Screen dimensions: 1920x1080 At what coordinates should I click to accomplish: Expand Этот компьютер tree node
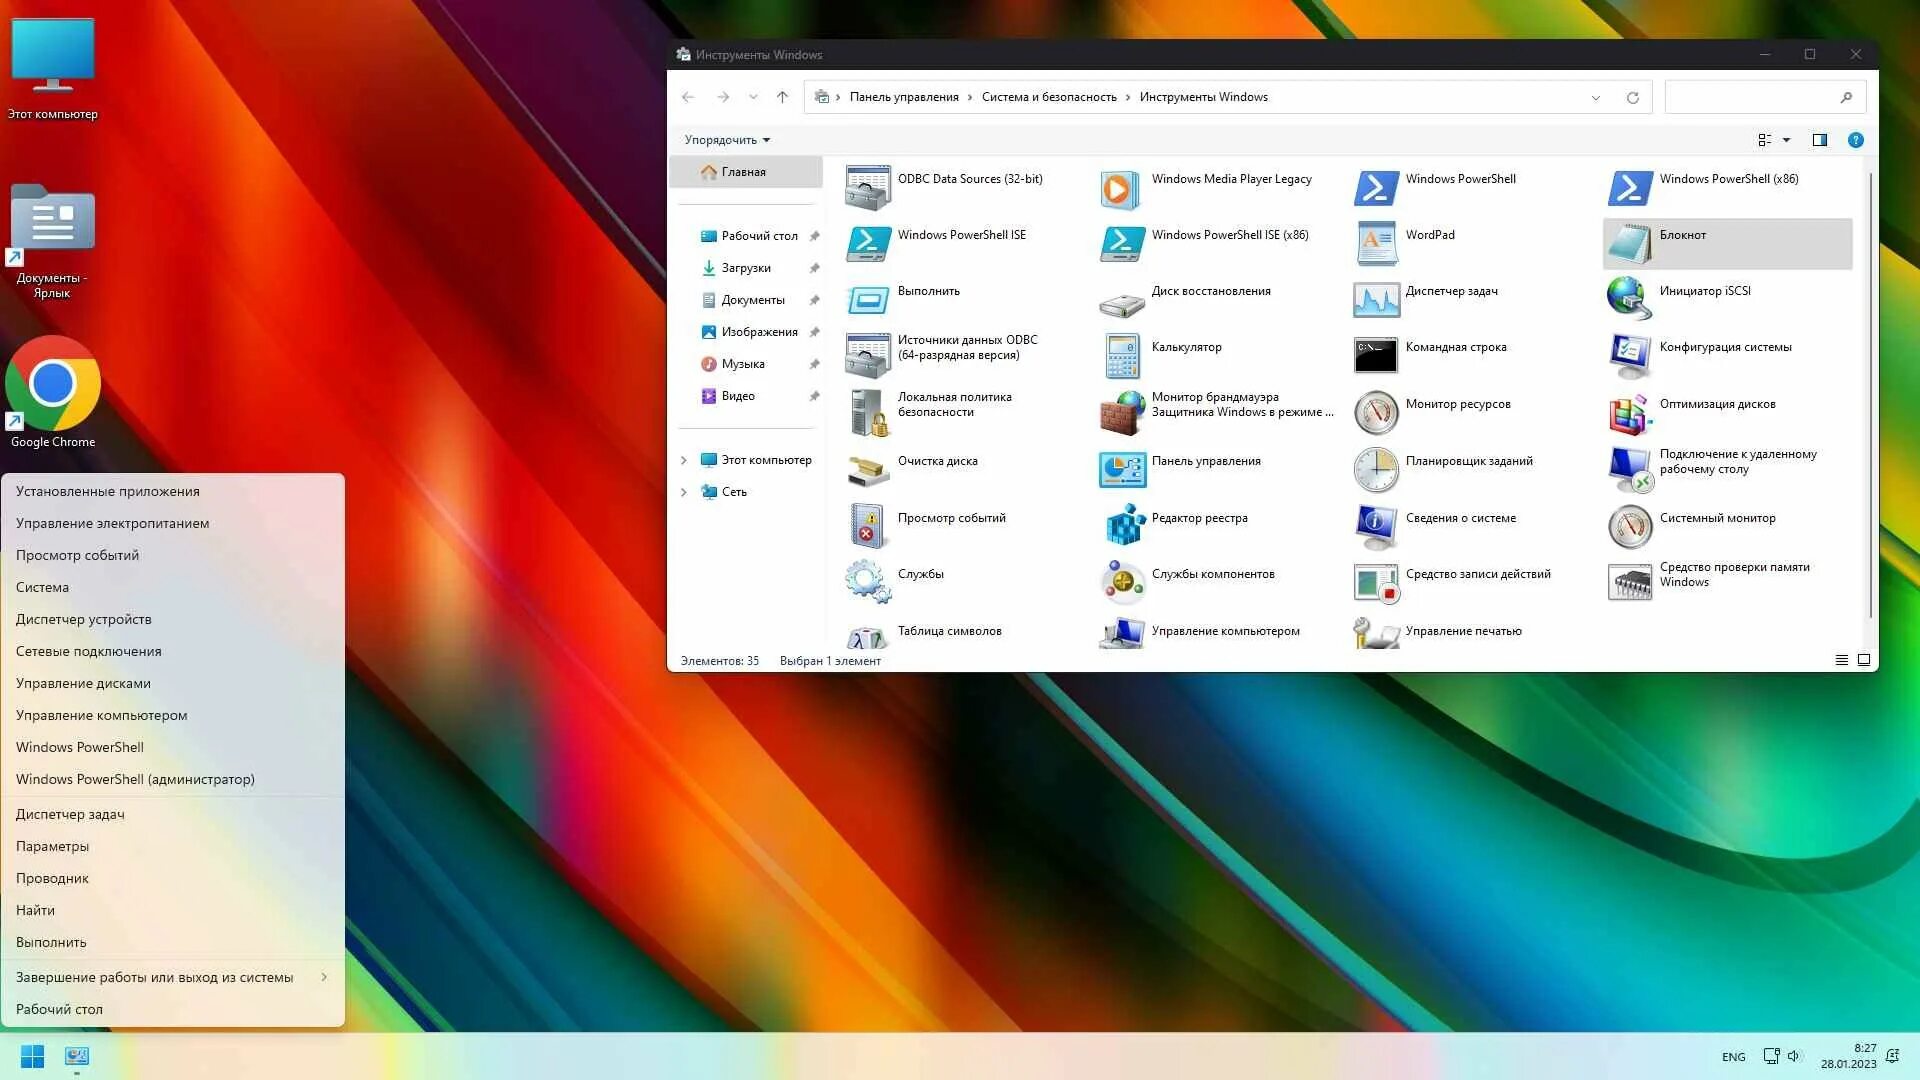point(684,460)
